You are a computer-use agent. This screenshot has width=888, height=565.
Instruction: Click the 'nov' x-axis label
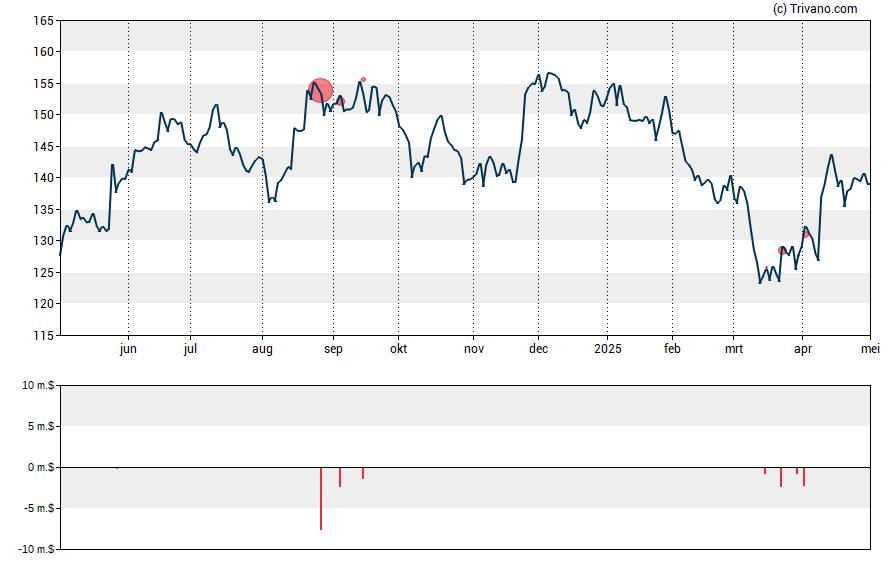474,349
